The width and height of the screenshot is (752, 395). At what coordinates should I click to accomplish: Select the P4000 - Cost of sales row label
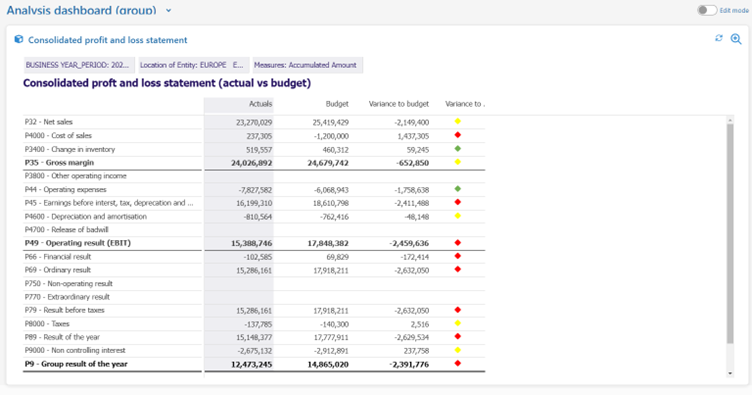(58, 136)
